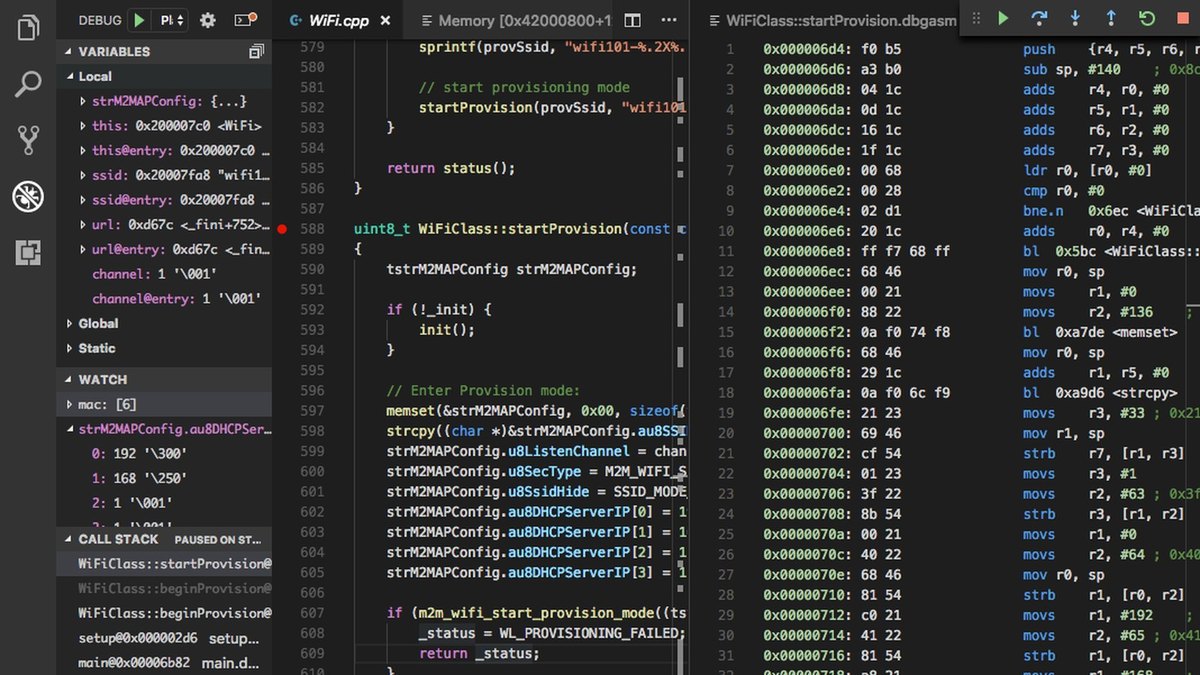Select the setup@0x000002d6 call stack frame
The height and width of the screenshot is (675, 1200).
(x=164, y=638)
